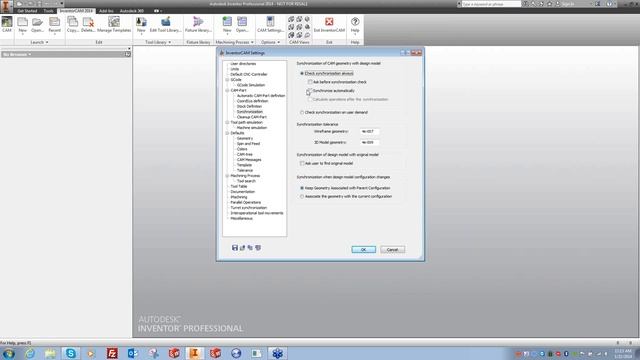
Task: Open Outlook from the taskbar
Action: (x=133, y=353)
